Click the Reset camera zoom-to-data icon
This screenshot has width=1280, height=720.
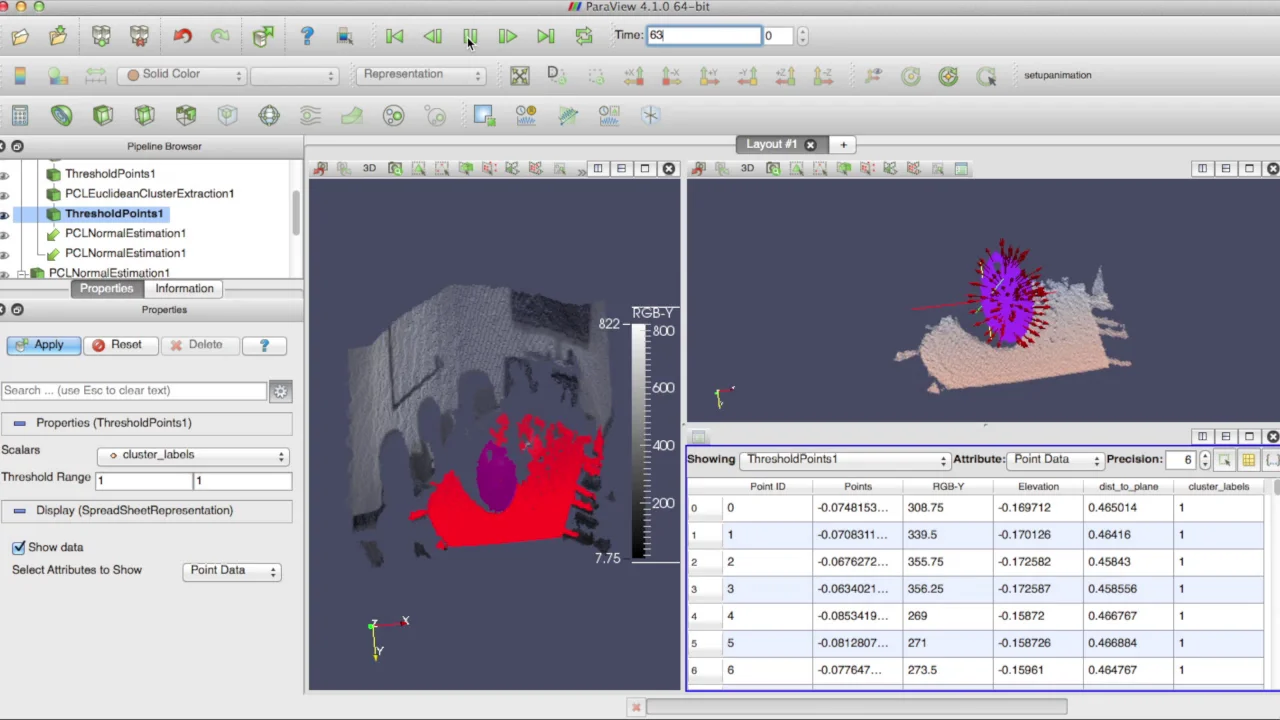point(520,76)
